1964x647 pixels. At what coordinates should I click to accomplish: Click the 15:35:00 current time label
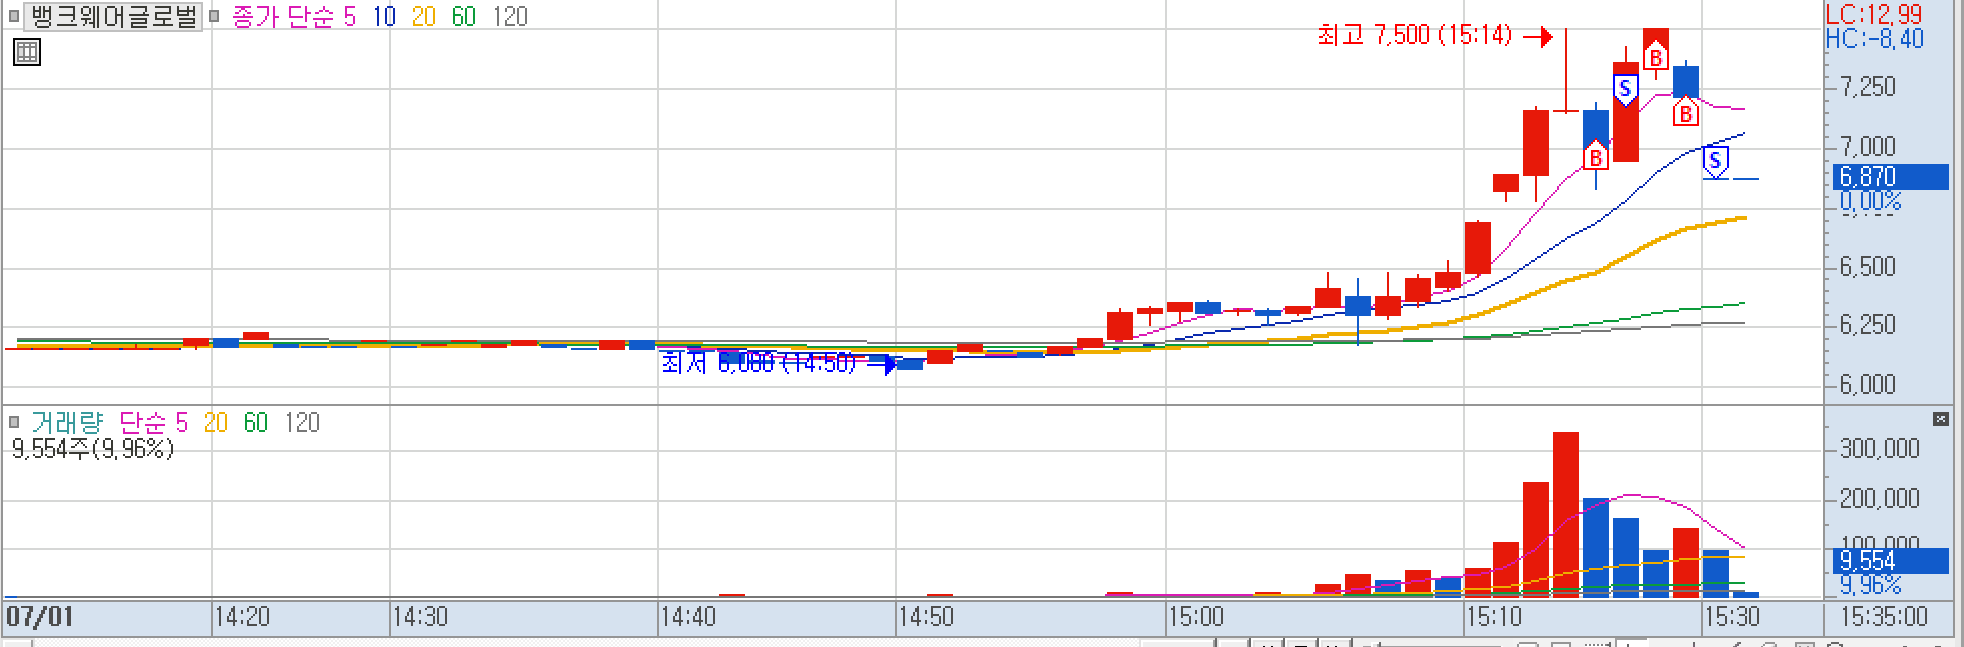1884,617
